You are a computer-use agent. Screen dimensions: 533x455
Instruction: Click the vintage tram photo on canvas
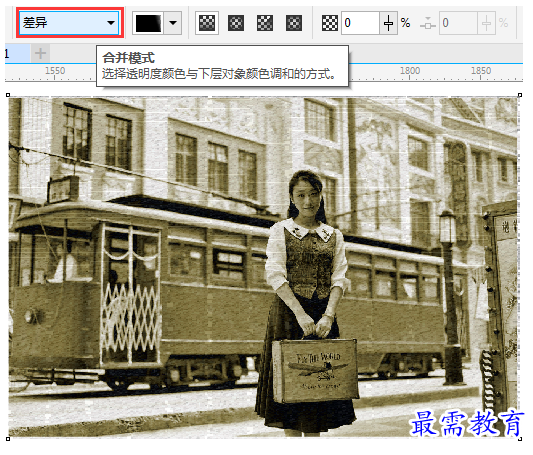point(263,267)
